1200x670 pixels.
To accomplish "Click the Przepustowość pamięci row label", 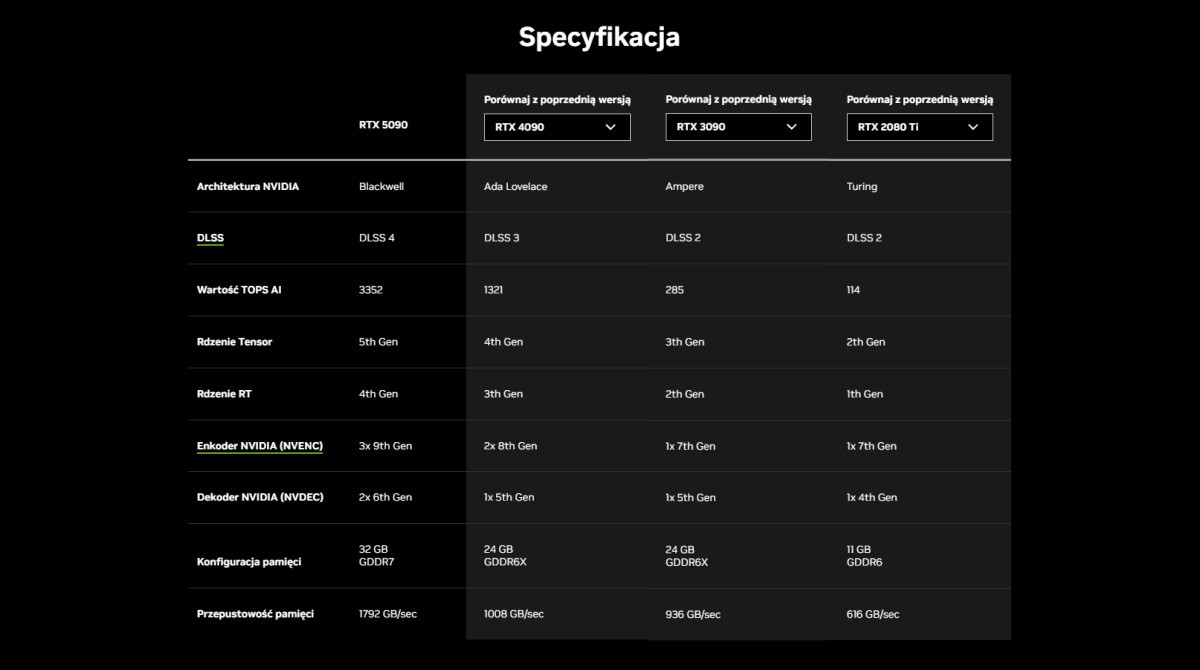I will (x=255, y=614).
